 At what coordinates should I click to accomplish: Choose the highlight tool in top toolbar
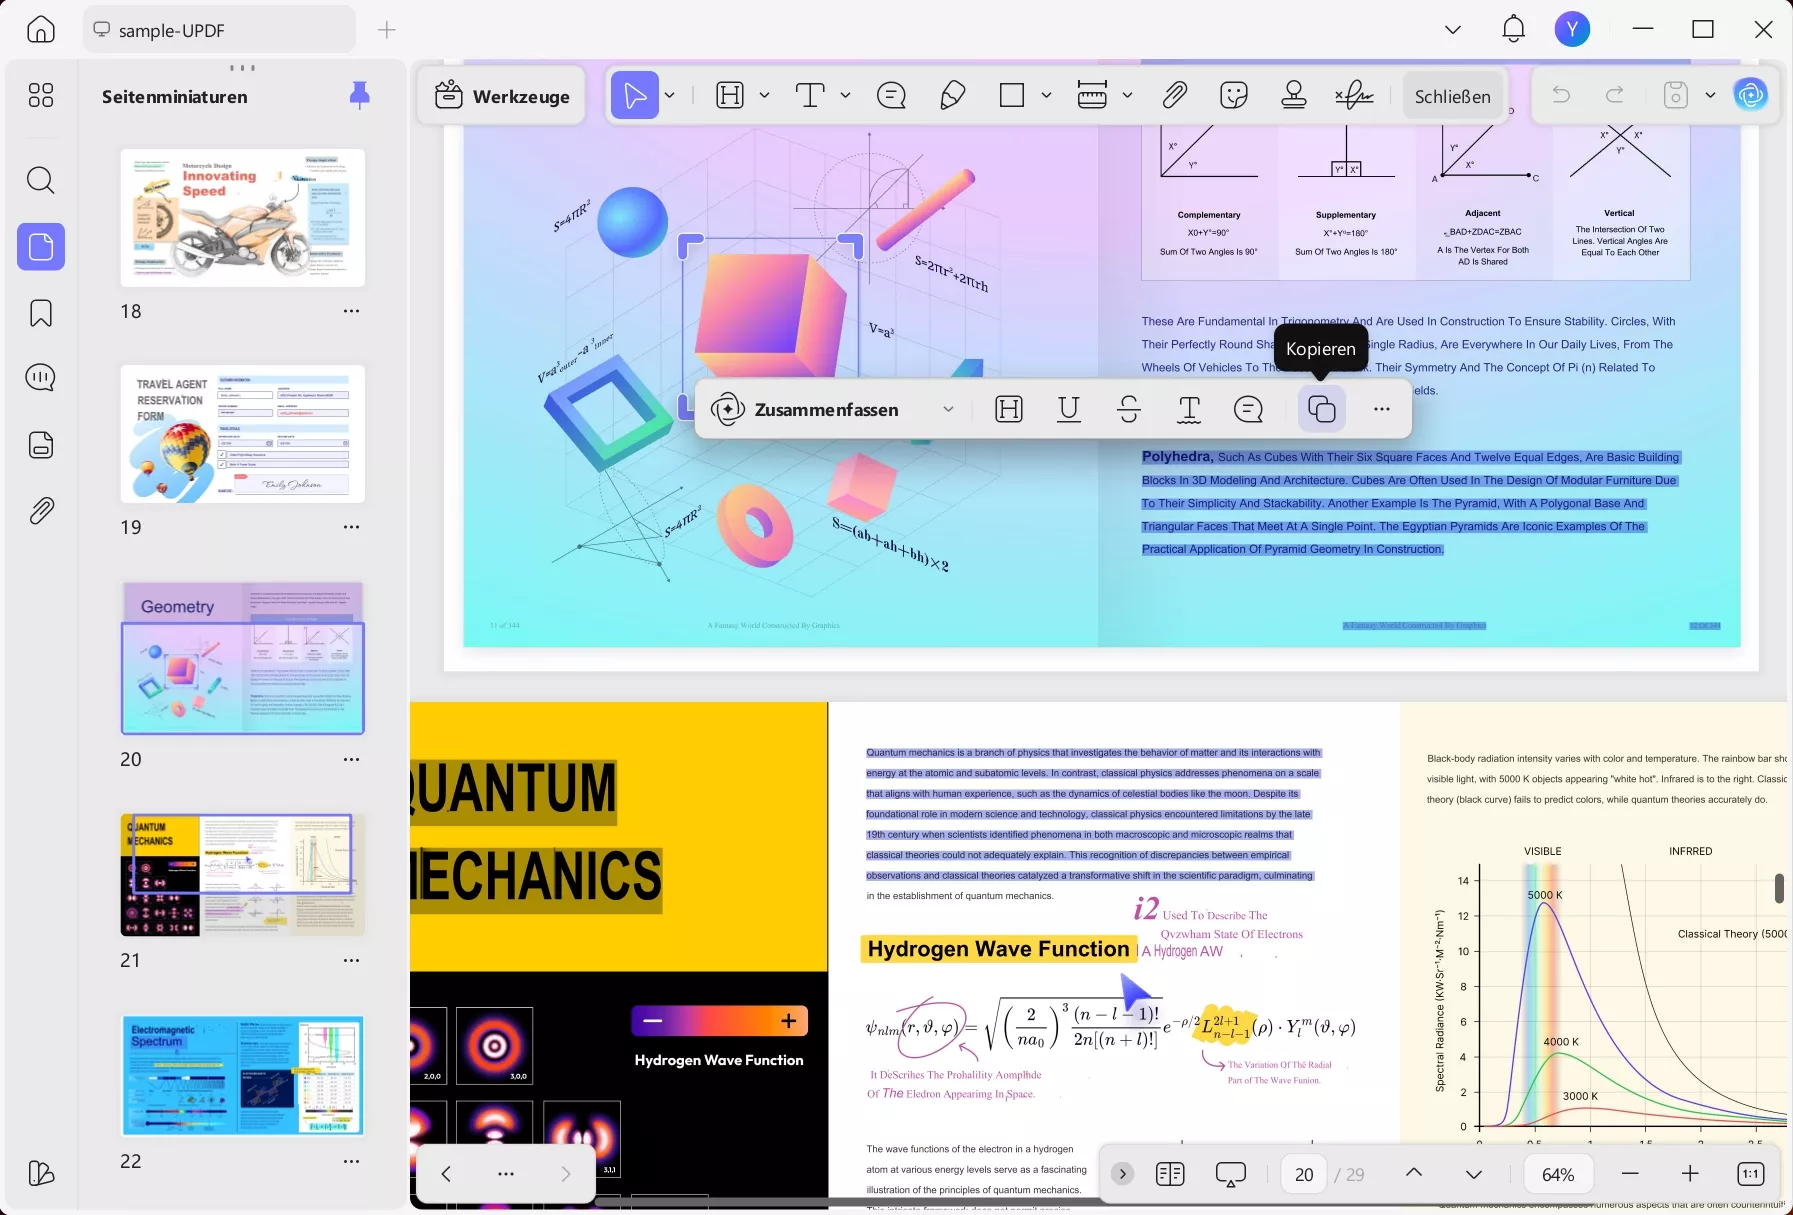731,96
